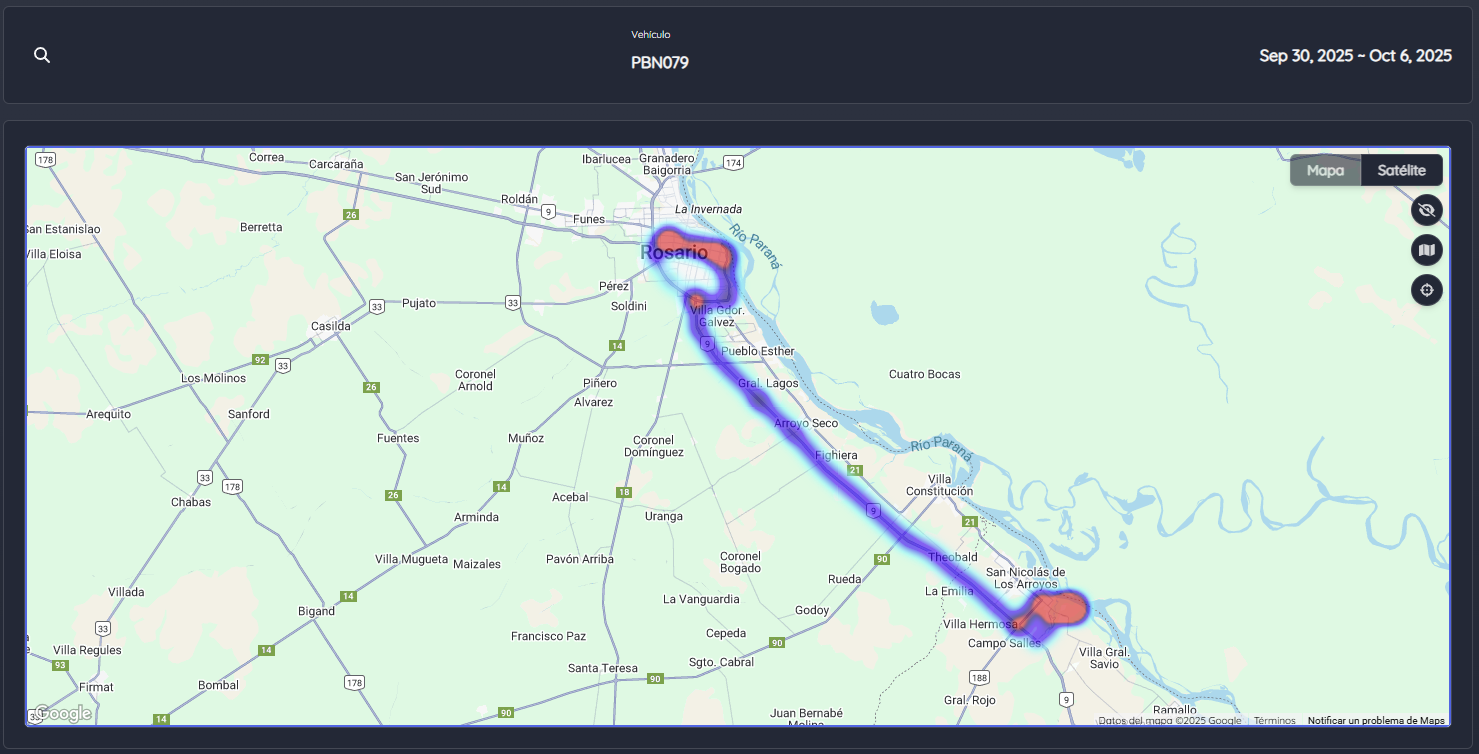Click the 'Casilda' map label
Screen dimensions: 1479x754
(331, 326)
